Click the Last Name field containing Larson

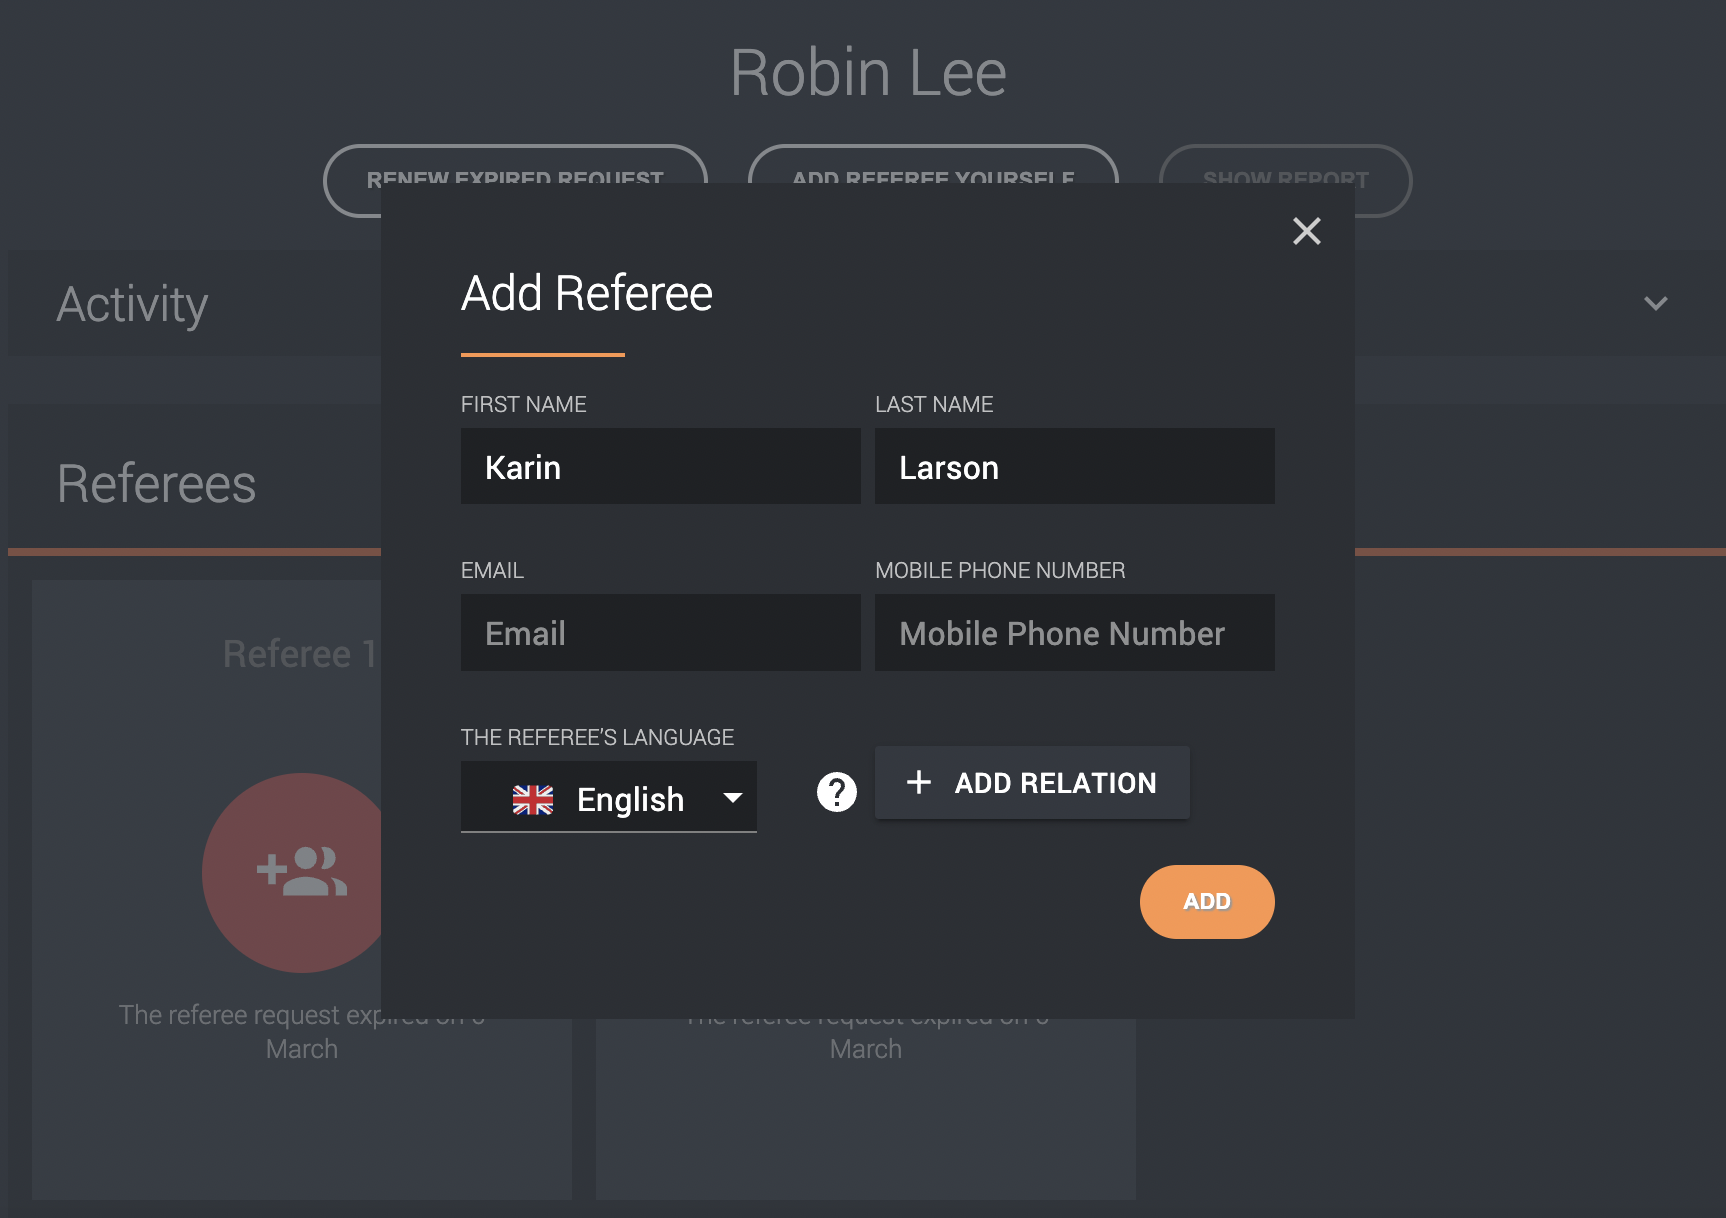[1074, 467]
